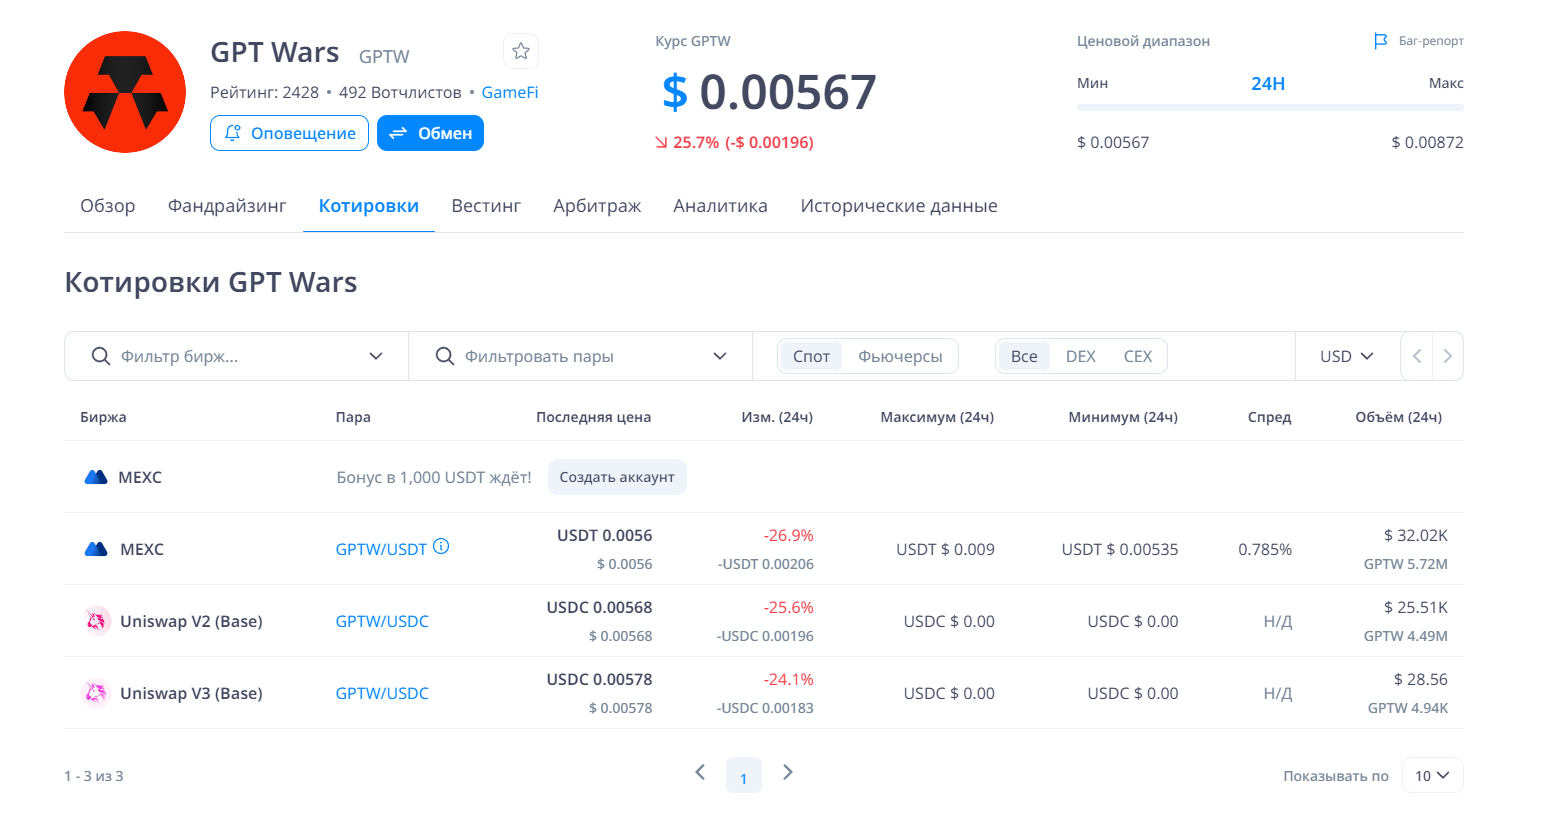Click the flag icon for bug report
This screenshot has width=1566, height=829.
1381,41
